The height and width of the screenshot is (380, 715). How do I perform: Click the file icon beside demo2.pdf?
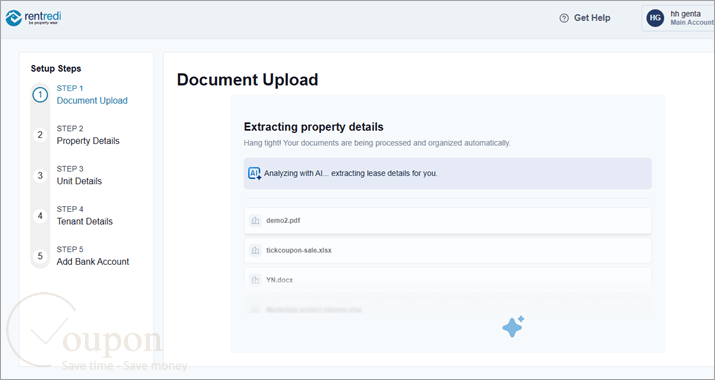coord(255,221)
